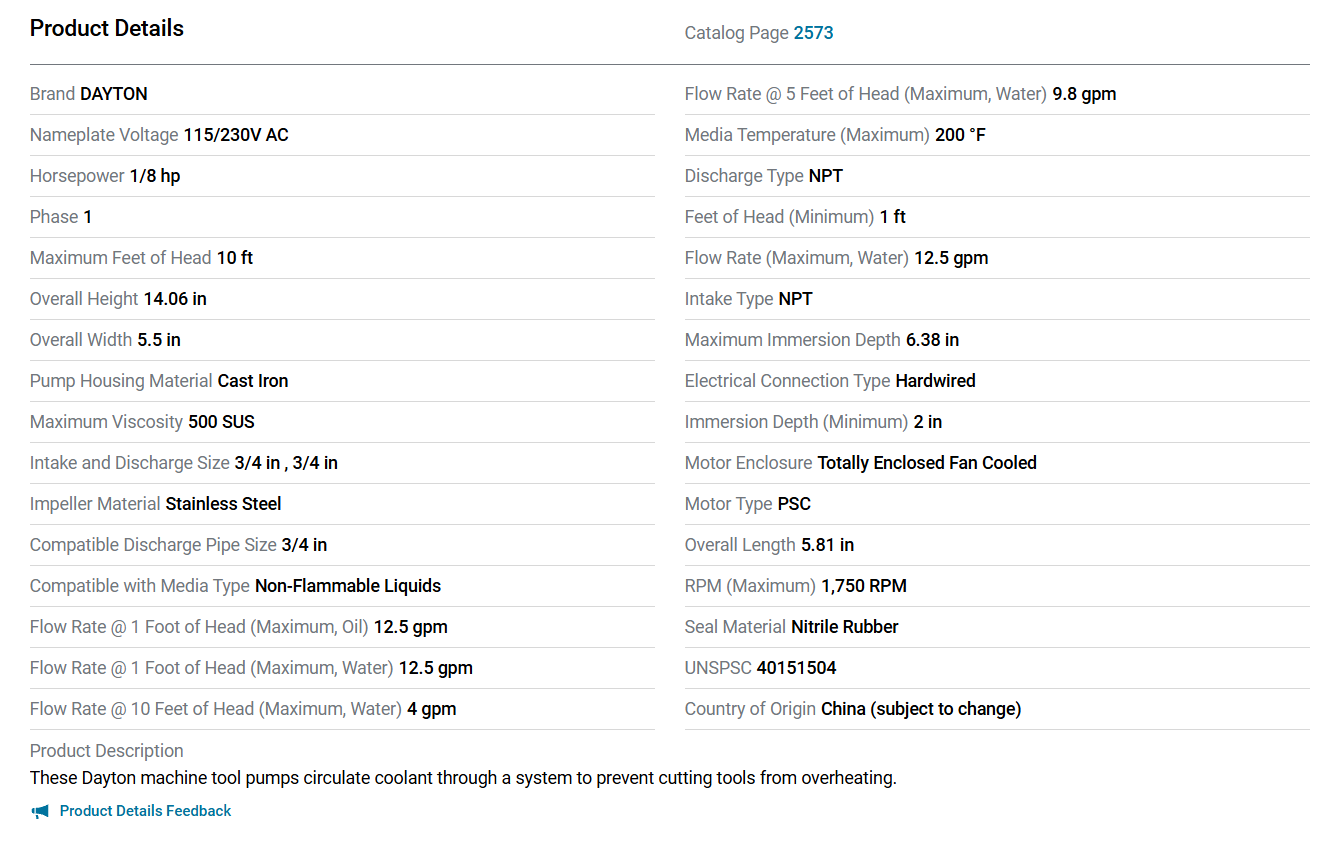Click the UNSPSC code 40151504
This screenshot has width=1327, height=854.
[796, 668]
